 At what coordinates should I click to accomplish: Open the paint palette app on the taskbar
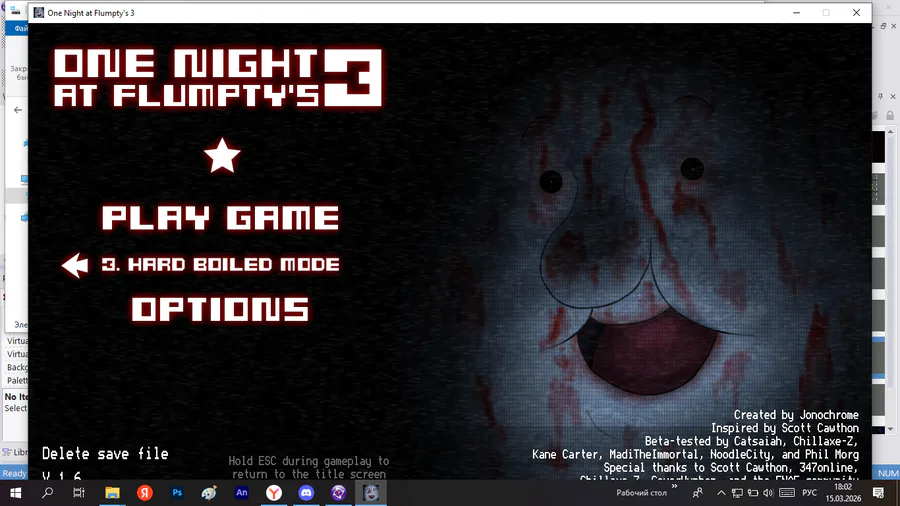coord(209,493)
